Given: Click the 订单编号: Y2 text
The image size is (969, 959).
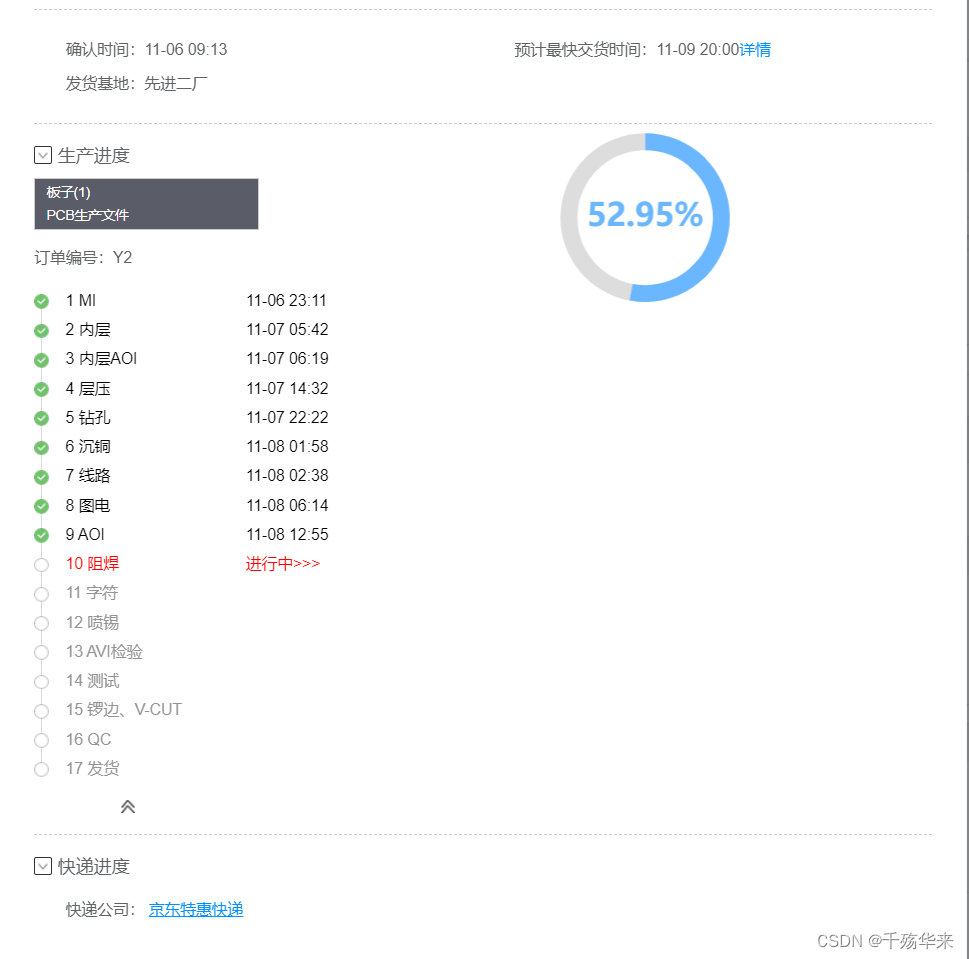Looking at the screenshot, I should (83, 257).
